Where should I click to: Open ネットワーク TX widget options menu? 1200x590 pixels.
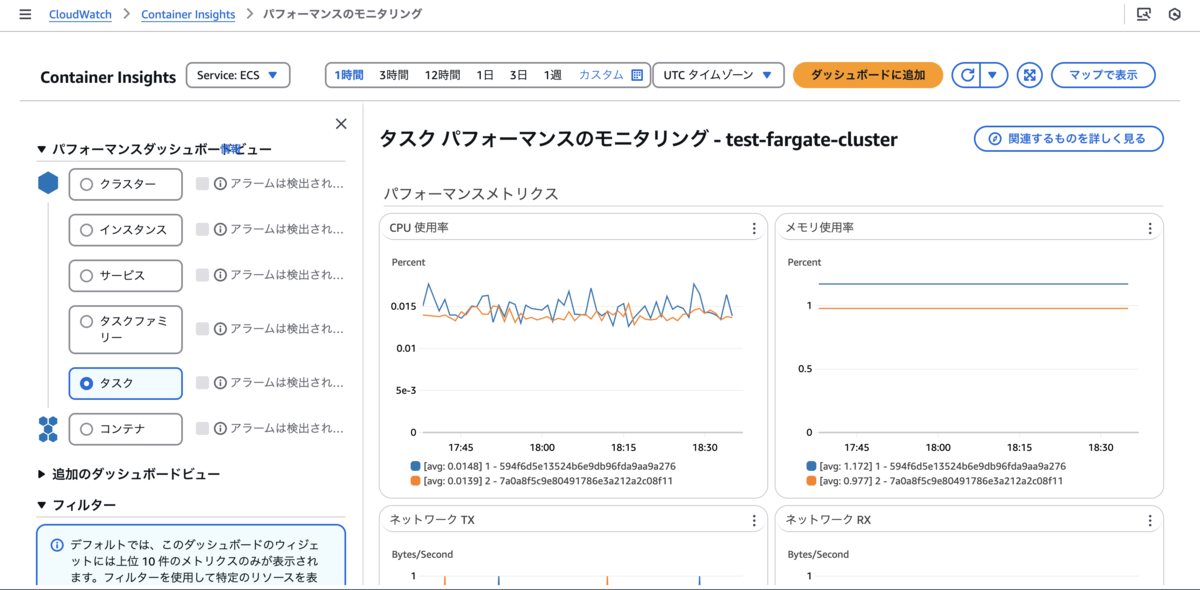[754, 520]
